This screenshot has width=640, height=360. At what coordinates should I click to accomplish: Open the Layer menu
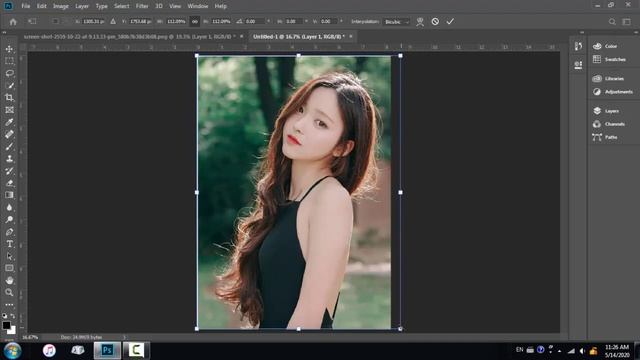(x=82, y=6)
